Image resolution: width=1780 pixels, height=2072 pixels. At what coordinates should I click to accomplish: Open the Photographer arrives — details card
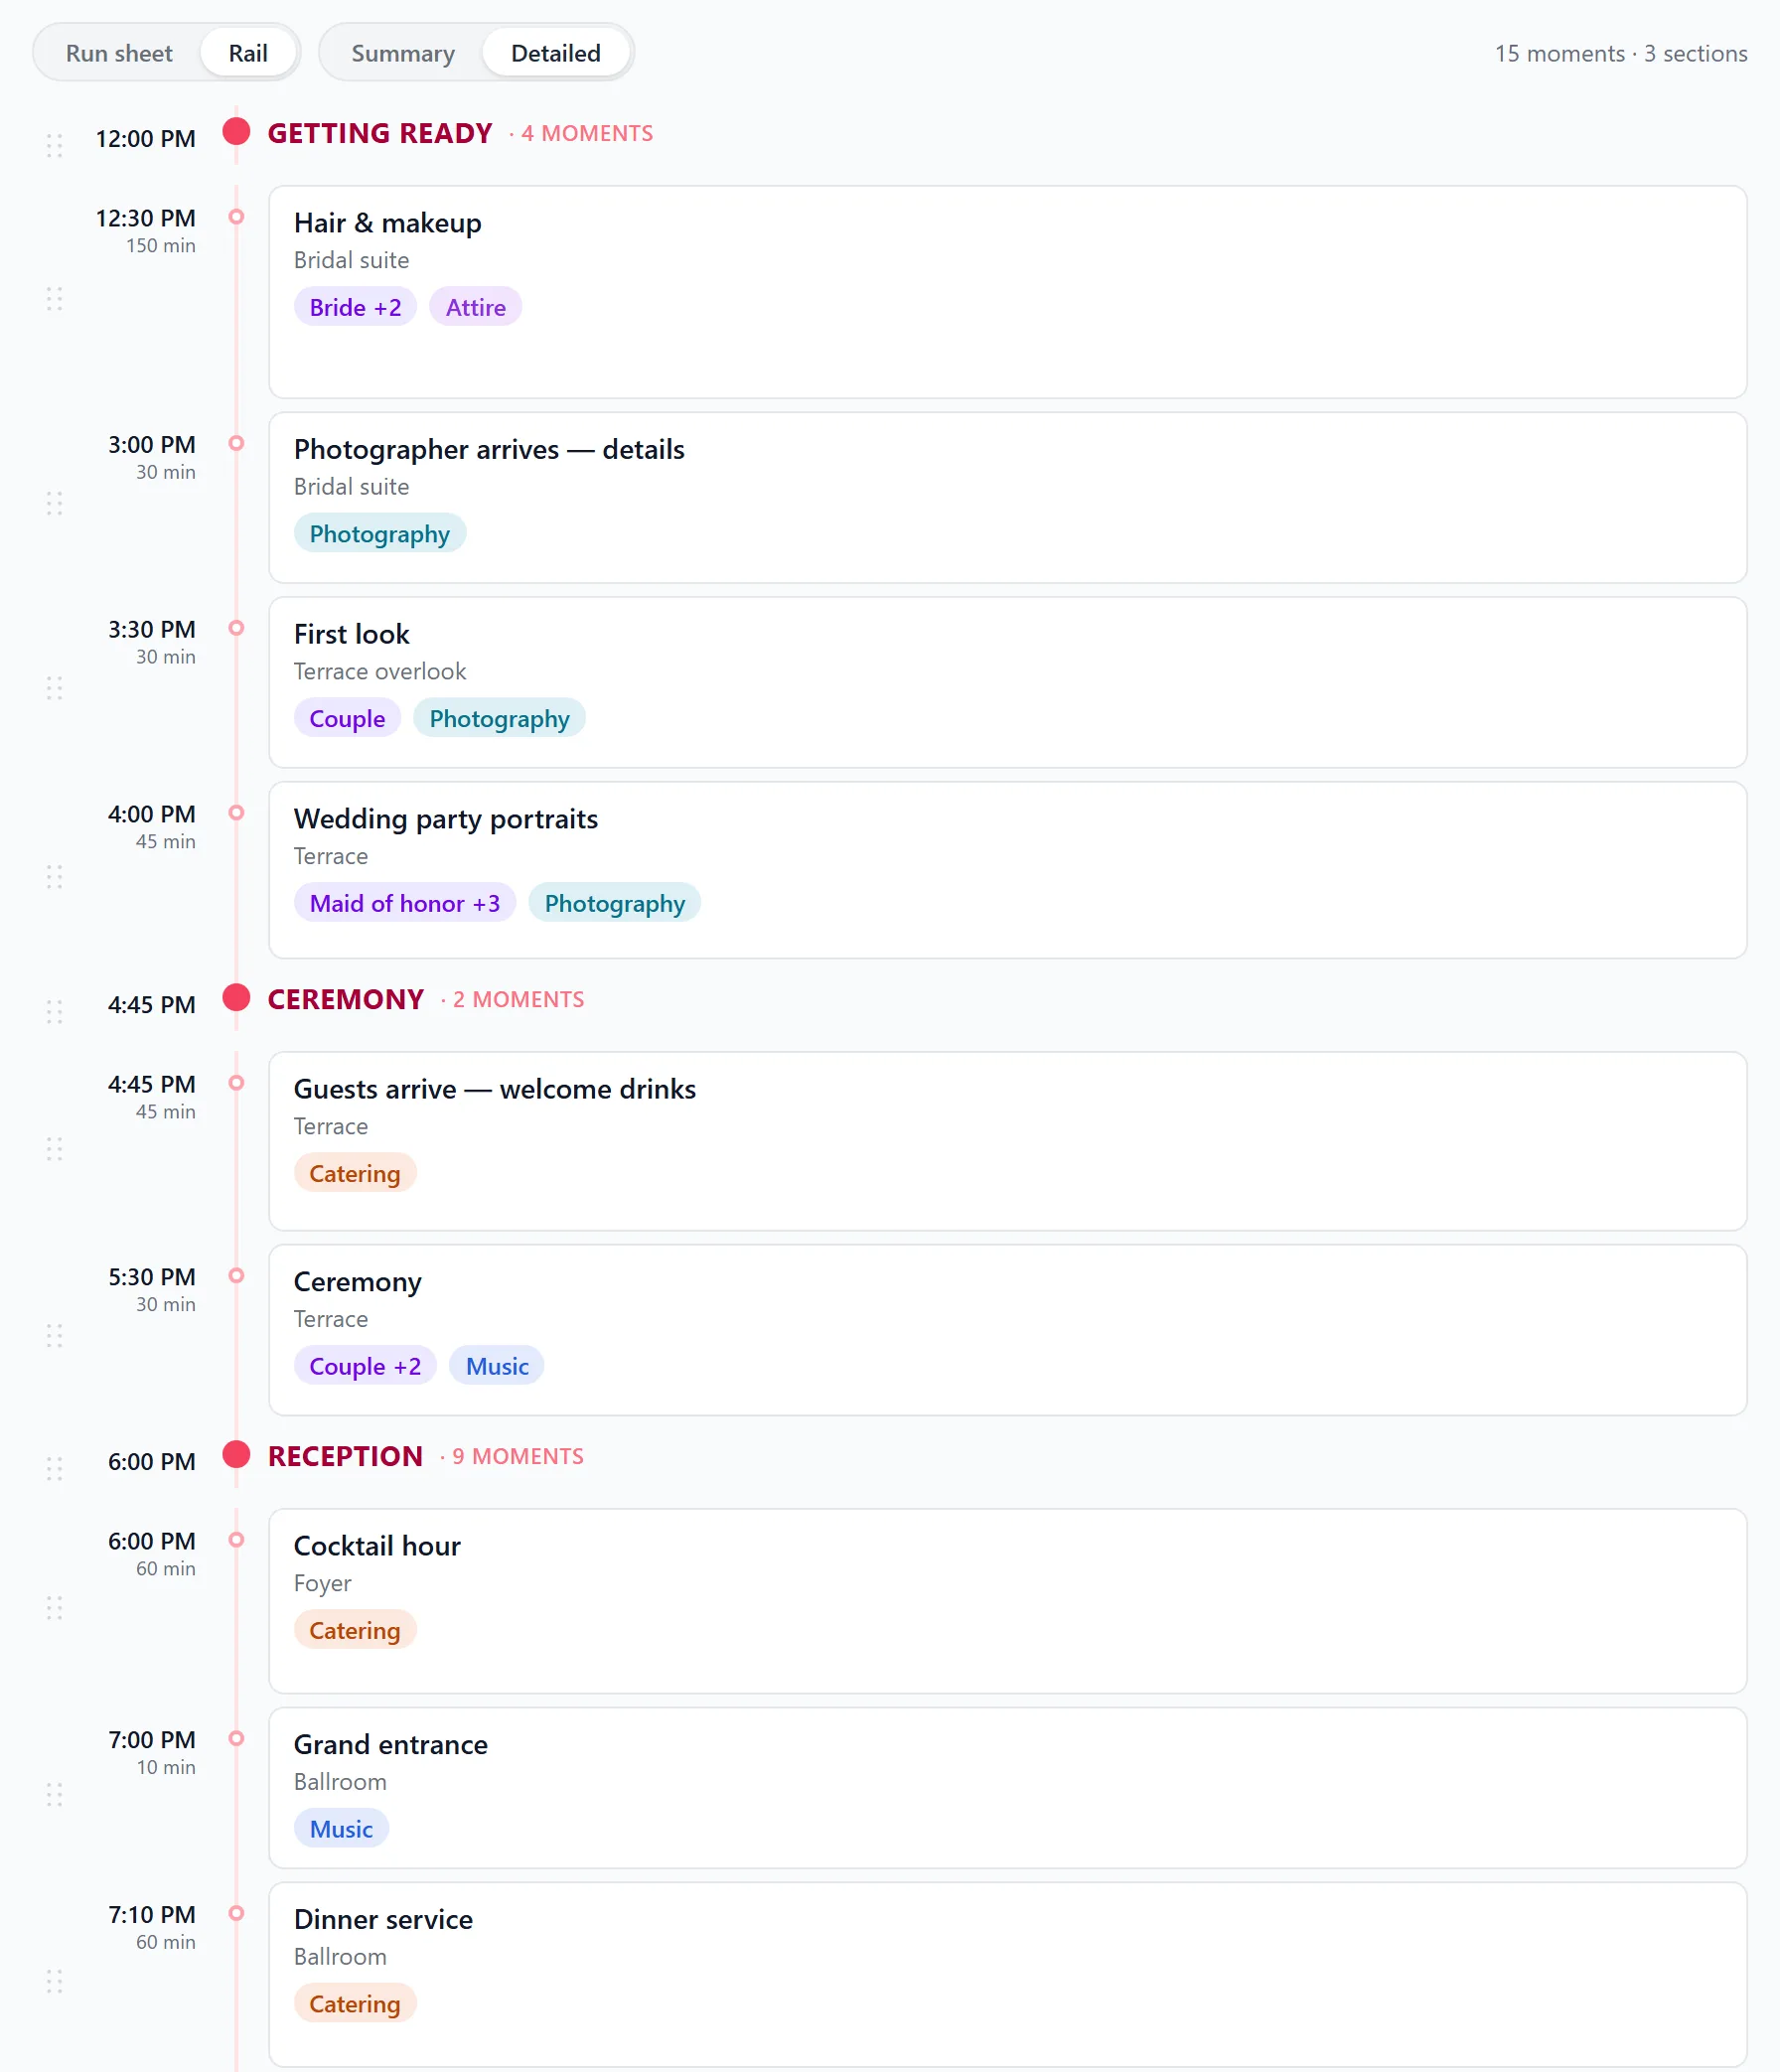[1007, 497]
